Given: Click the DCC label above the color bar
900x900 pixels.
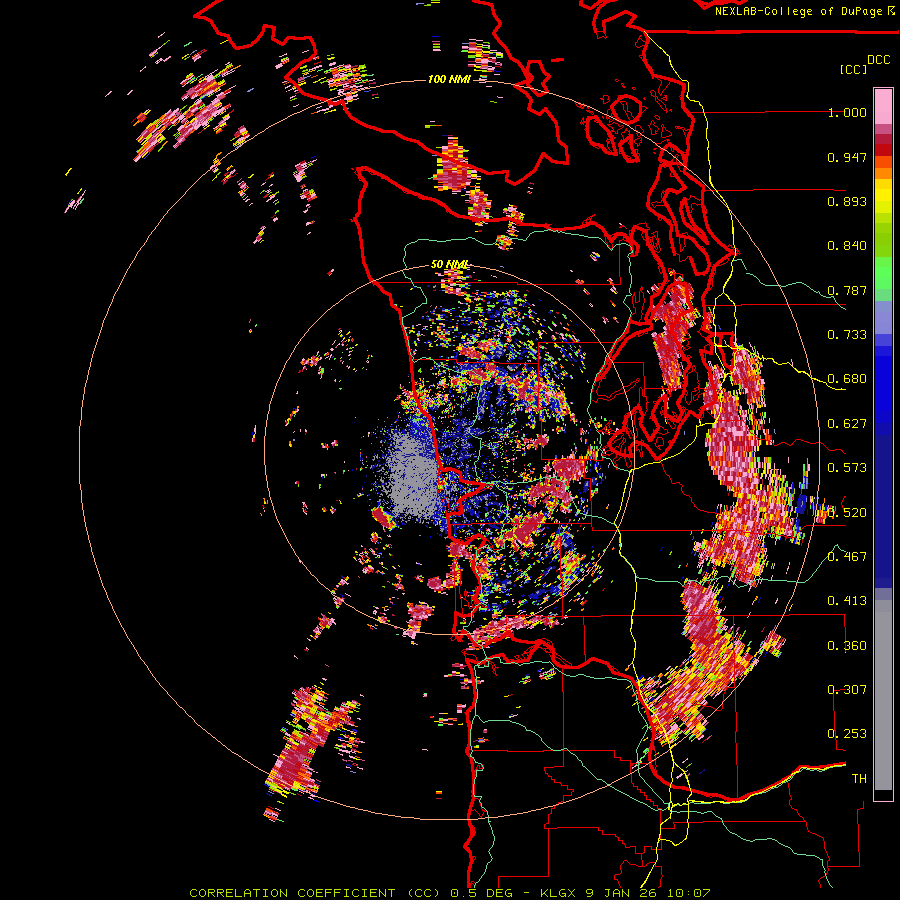Looking at the screenshot, I should (878, 60).
